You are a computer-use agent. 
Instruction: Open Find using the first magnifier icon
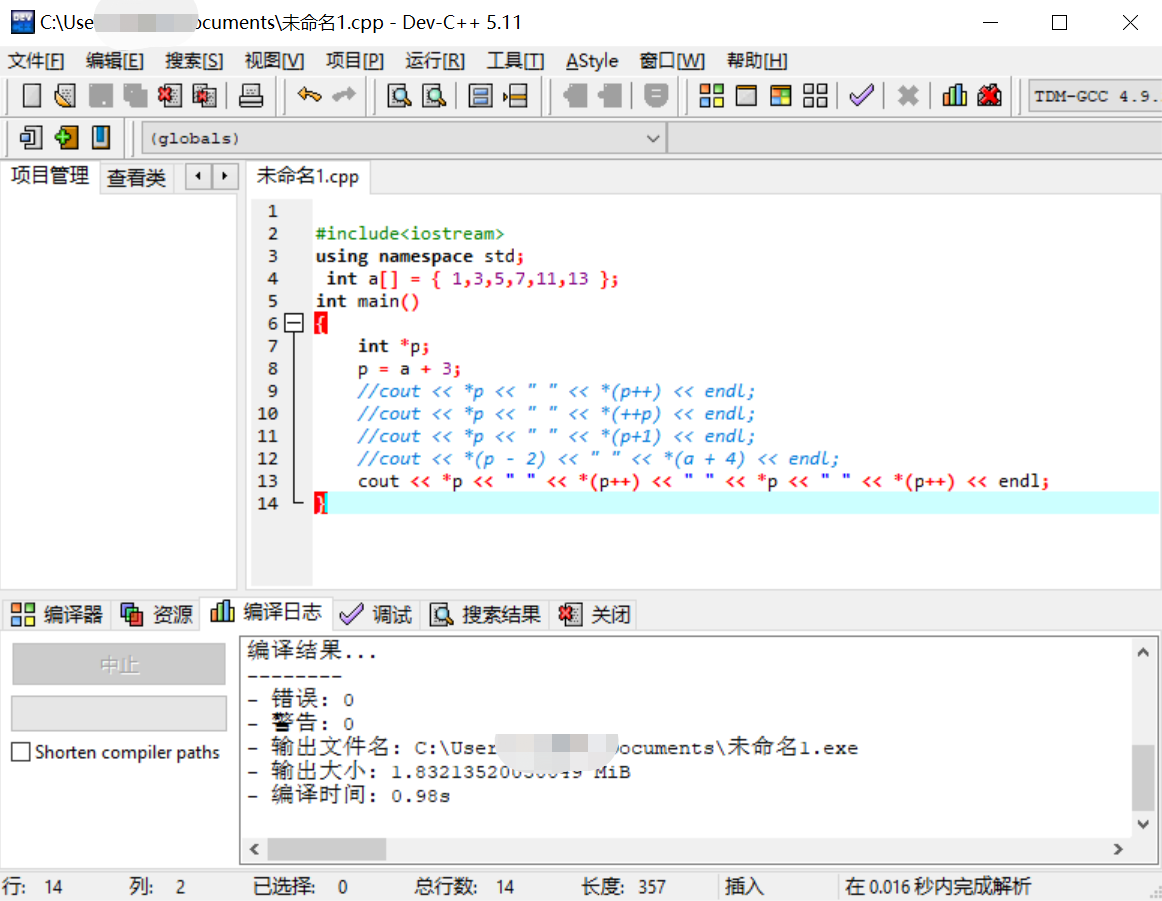[x=399, y=96]
